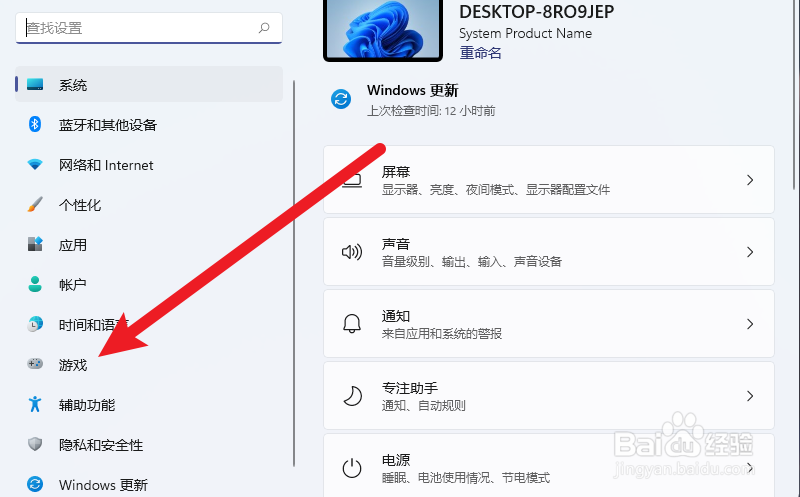This screenshot has width=800, height=497.
Task: Expand the 通知 card chevron
Action: (750, 324)
